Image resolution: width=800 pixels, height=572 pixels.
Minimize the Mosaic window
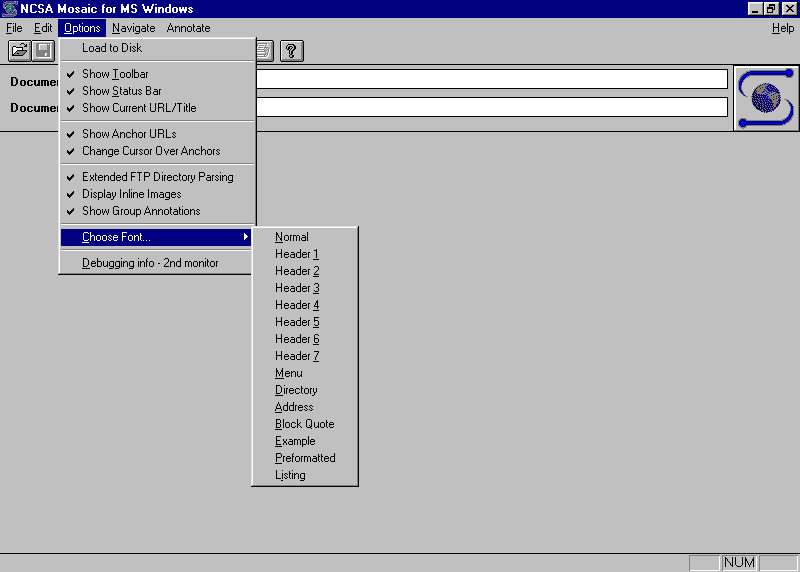[x=755, y=9]
